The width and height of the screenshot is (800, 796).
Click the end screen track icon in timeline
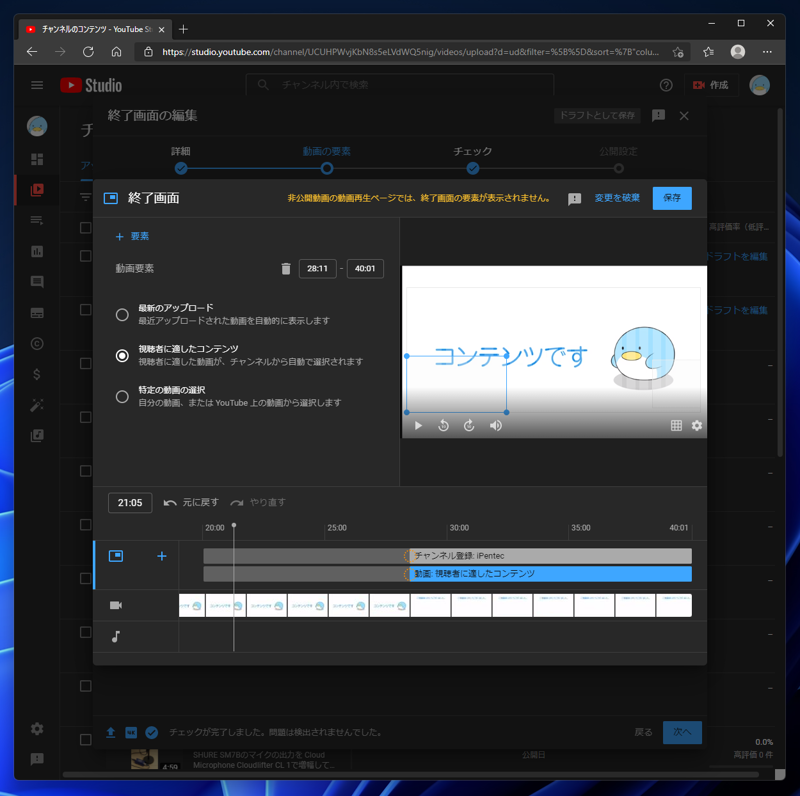tap(116, 556)
